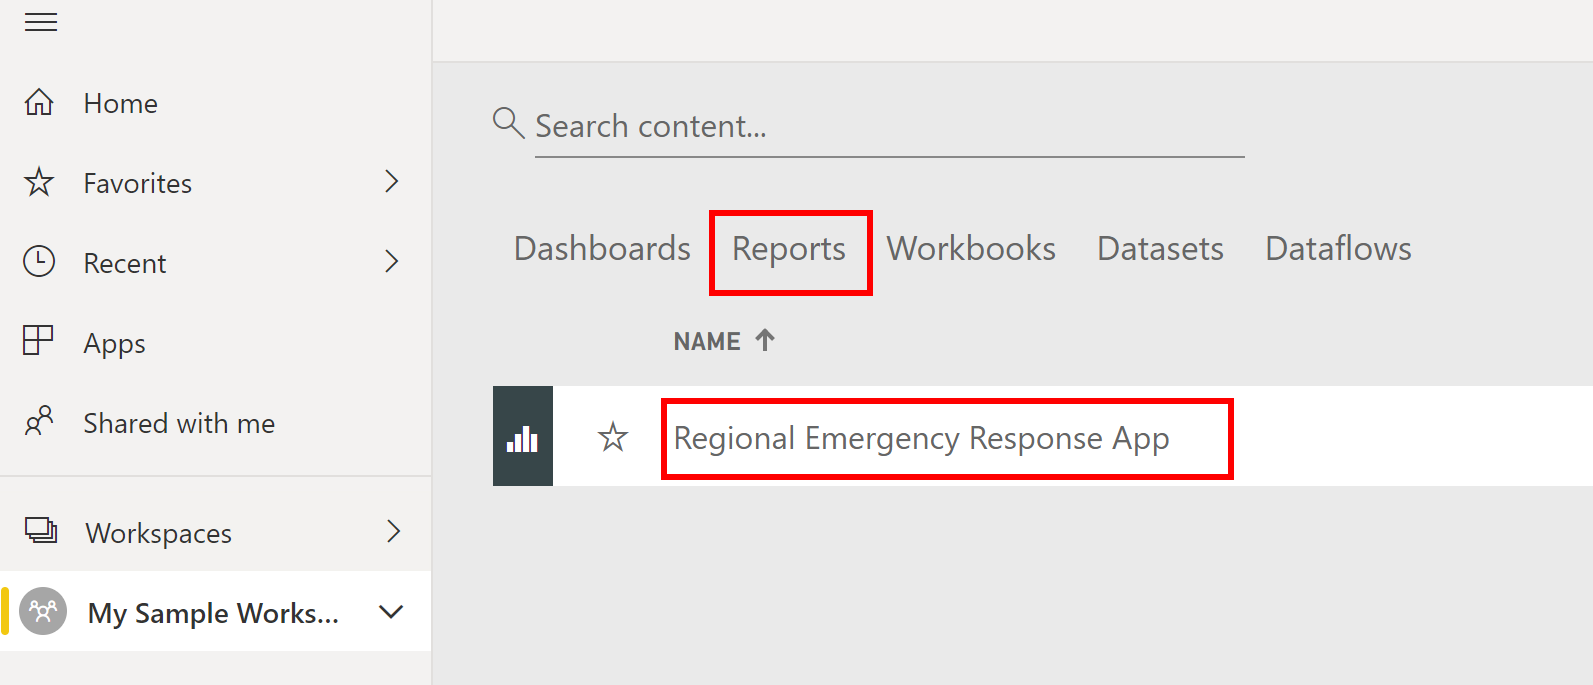1593x685 pixels.
Task: Click the Favorites star icon in sidebar
Action: 39,182
